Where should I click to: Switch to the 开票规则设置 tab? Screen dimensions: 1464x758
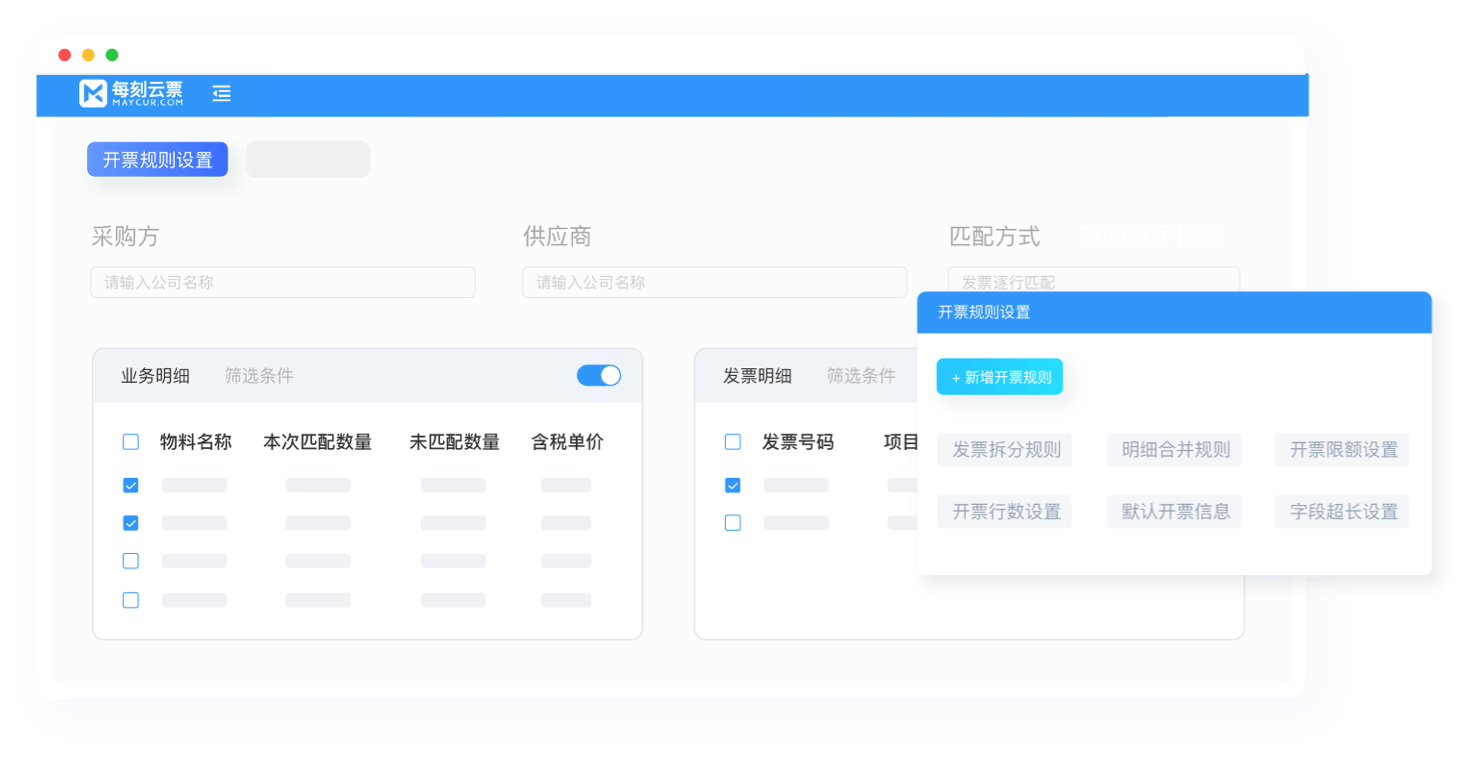[x=157, y=160]
